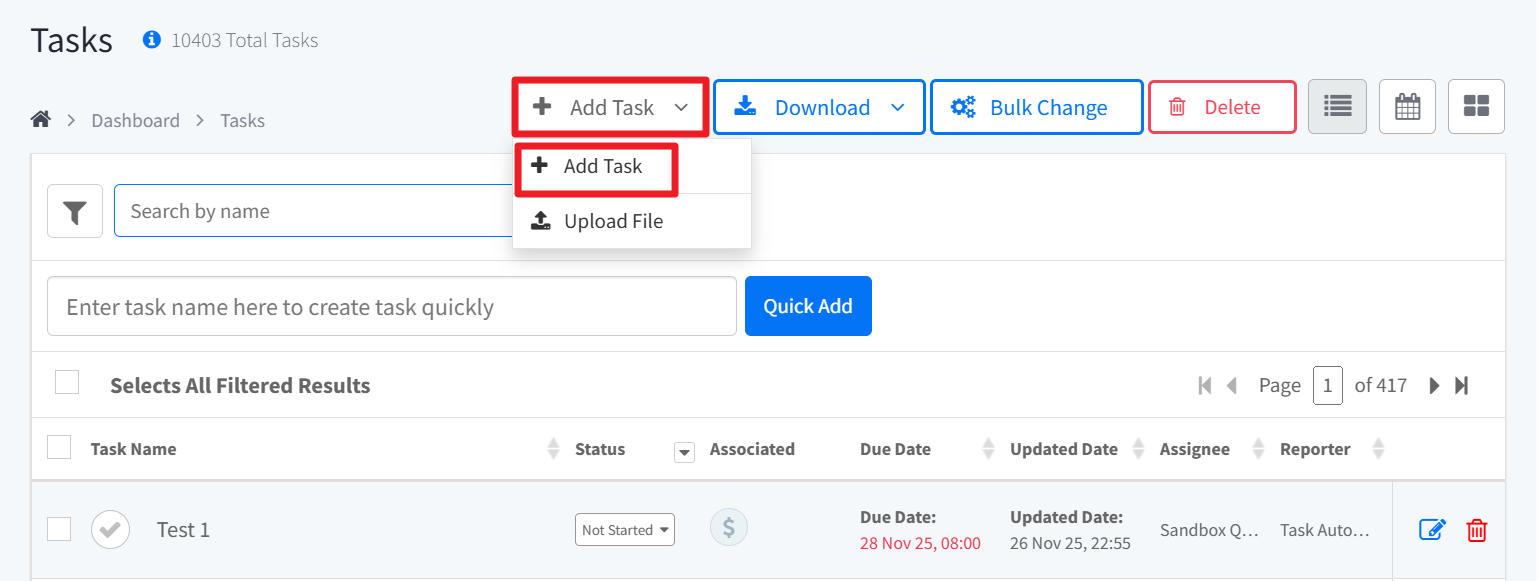Viewport: 1538px width, 581px height.
Task: Click the Bulk Change button
Action: [x=1036, y=107]
